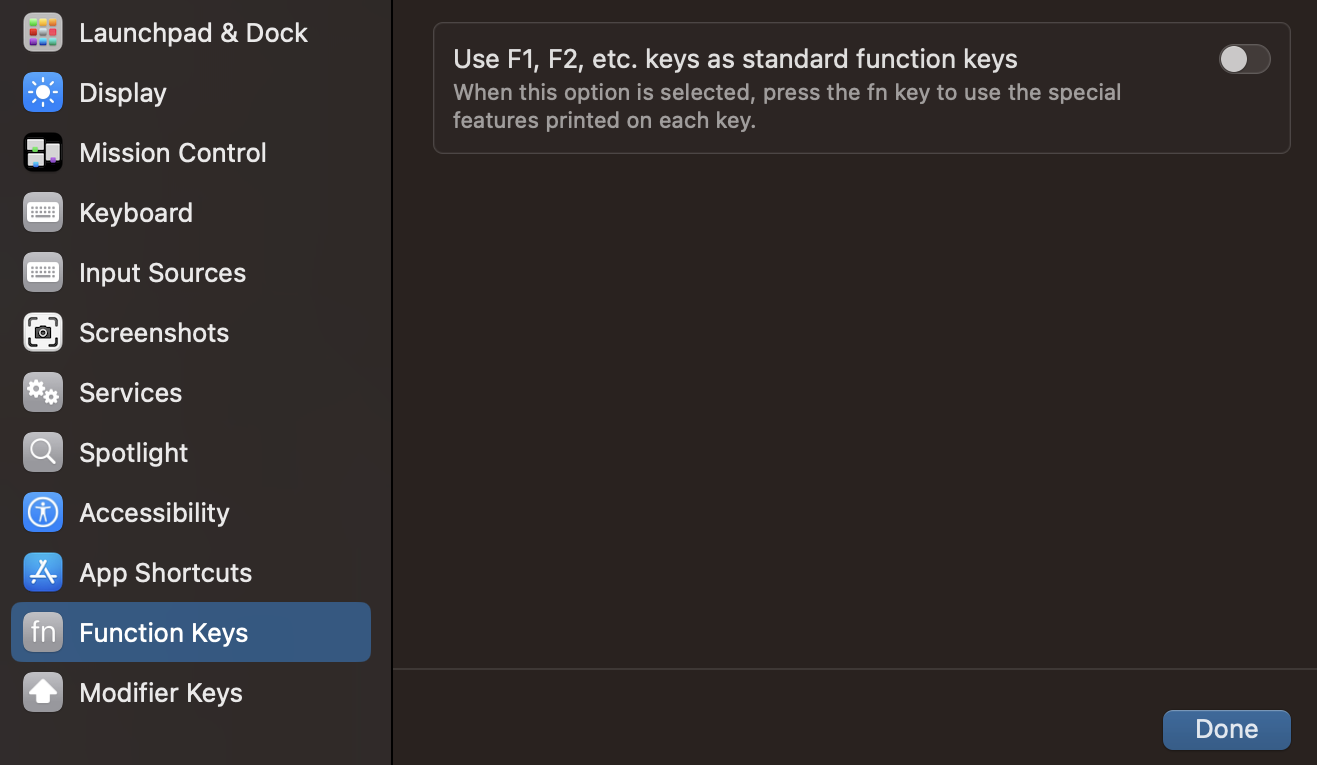Viewport: 1317px width, 765px height.
Task: Click the fn icon for Function Keys
Action: coord(42,632)
